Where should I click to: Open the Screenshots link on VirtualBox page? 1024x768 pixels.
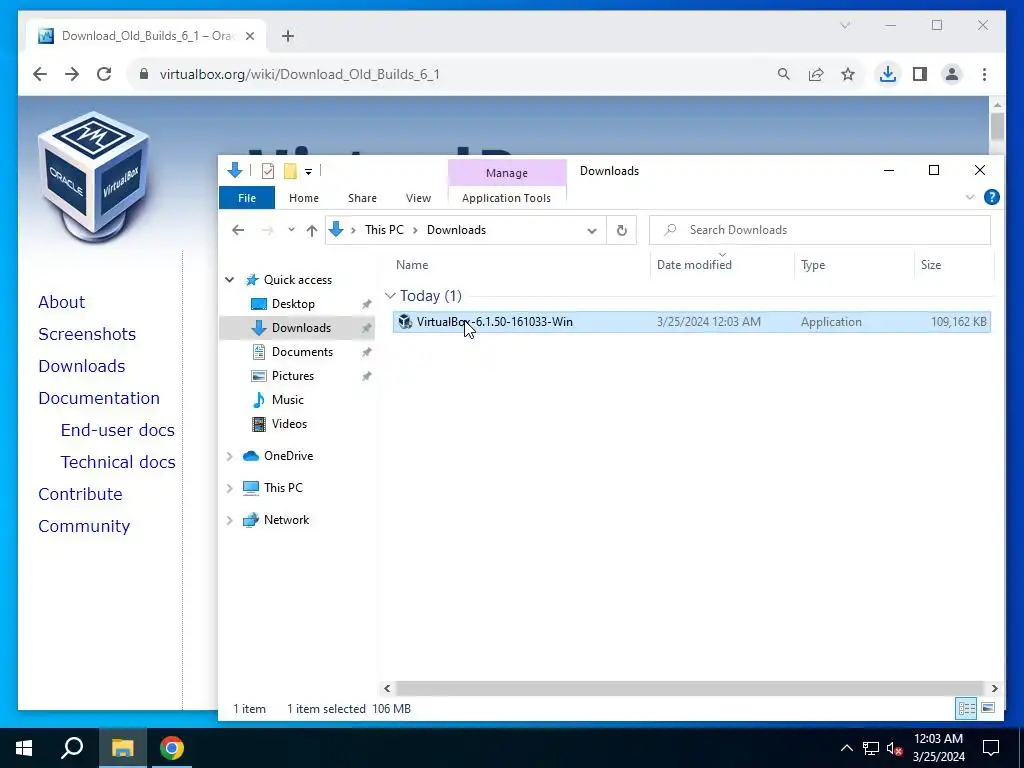coord(87,334)
